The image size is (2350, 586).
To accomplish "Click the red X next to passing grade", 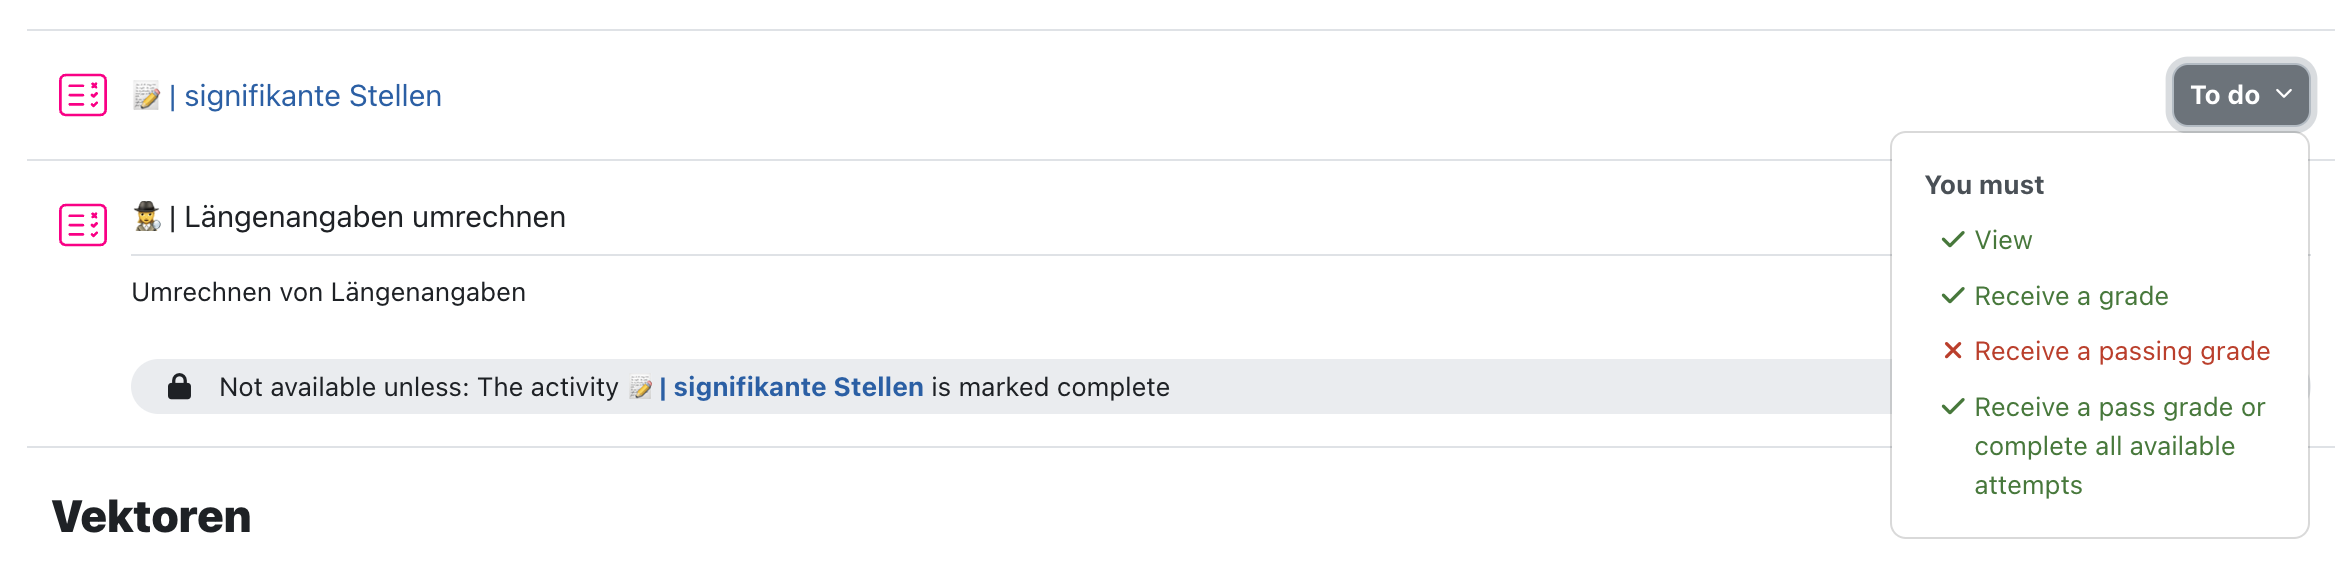I will point(1952,351).
